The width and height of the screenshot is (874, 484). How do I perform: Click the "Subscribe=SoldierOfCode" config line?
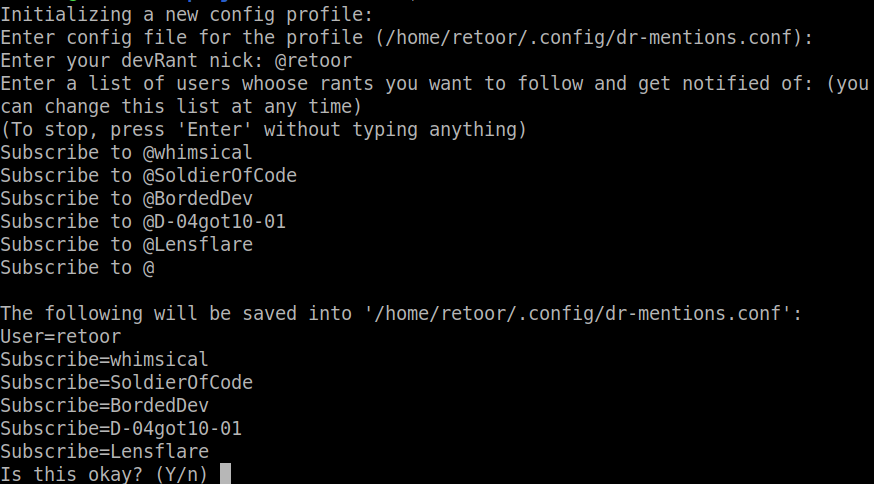click(126, 382)
